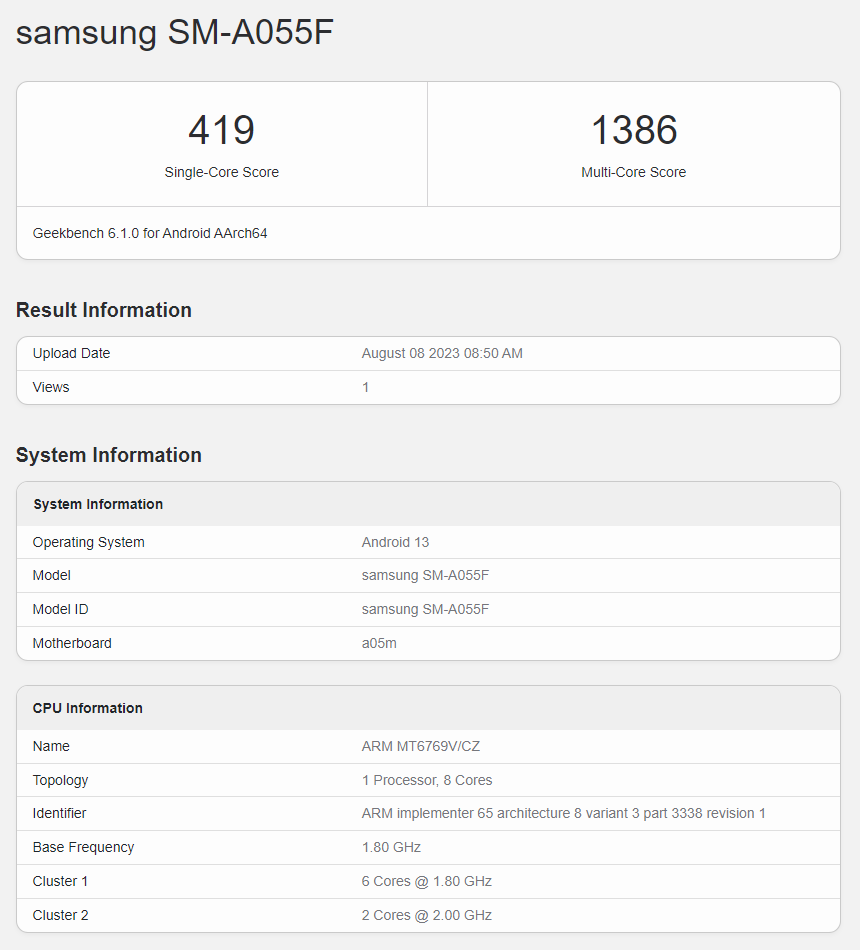Click the Geekbench 6.1.0 for Android AArch64 text
This screenshot has width=860, height=950.
pos(150,233)
